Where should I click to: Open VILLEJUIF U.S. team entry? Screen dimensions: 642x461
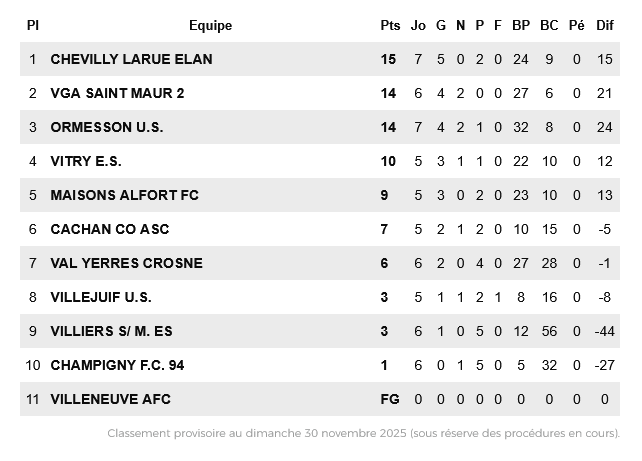coord(101,297)
